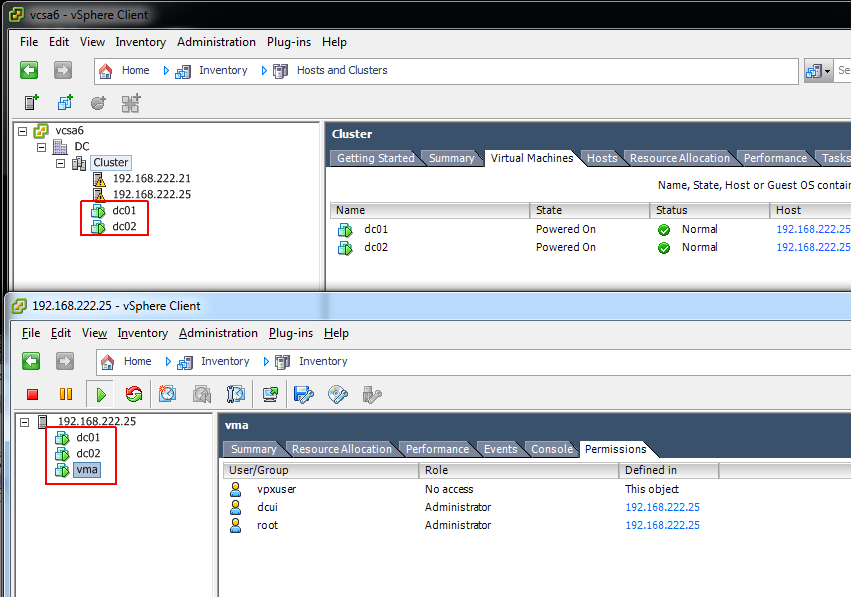The height and width of the screenshot is (597, 851).
Task: Open the cluster Performance tab
Action: click(x=775, y=158)
